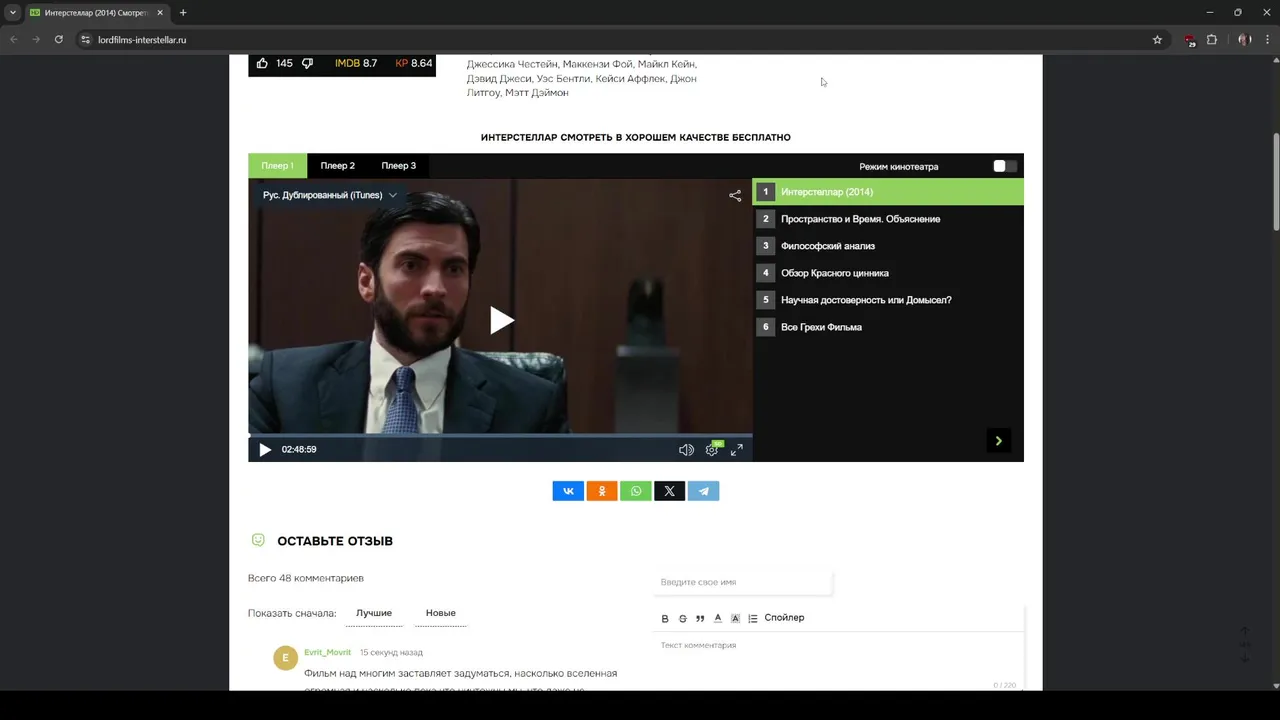
Task: Open the red extension with badge 29
Action: [x=1189, y=40]
